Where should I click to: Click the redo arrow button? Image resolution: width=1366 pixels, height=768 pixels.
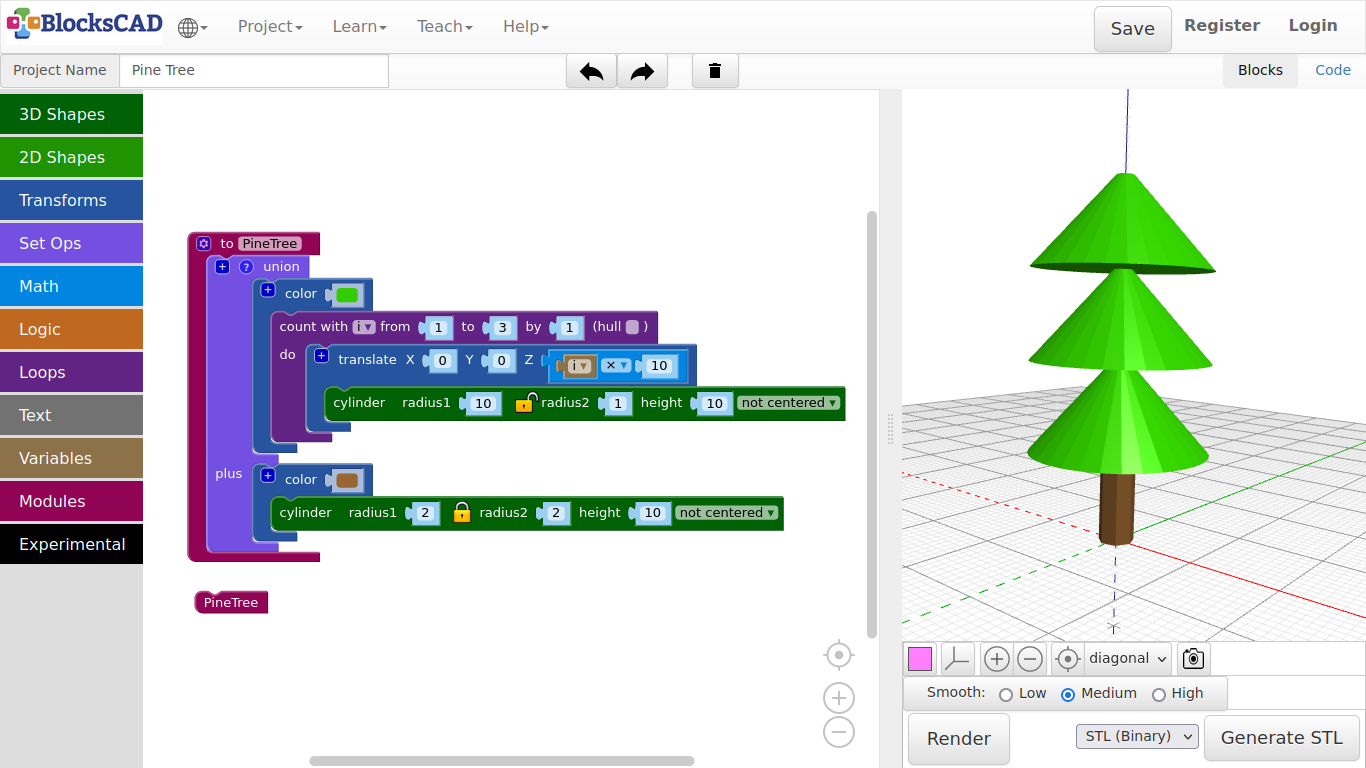642,71
